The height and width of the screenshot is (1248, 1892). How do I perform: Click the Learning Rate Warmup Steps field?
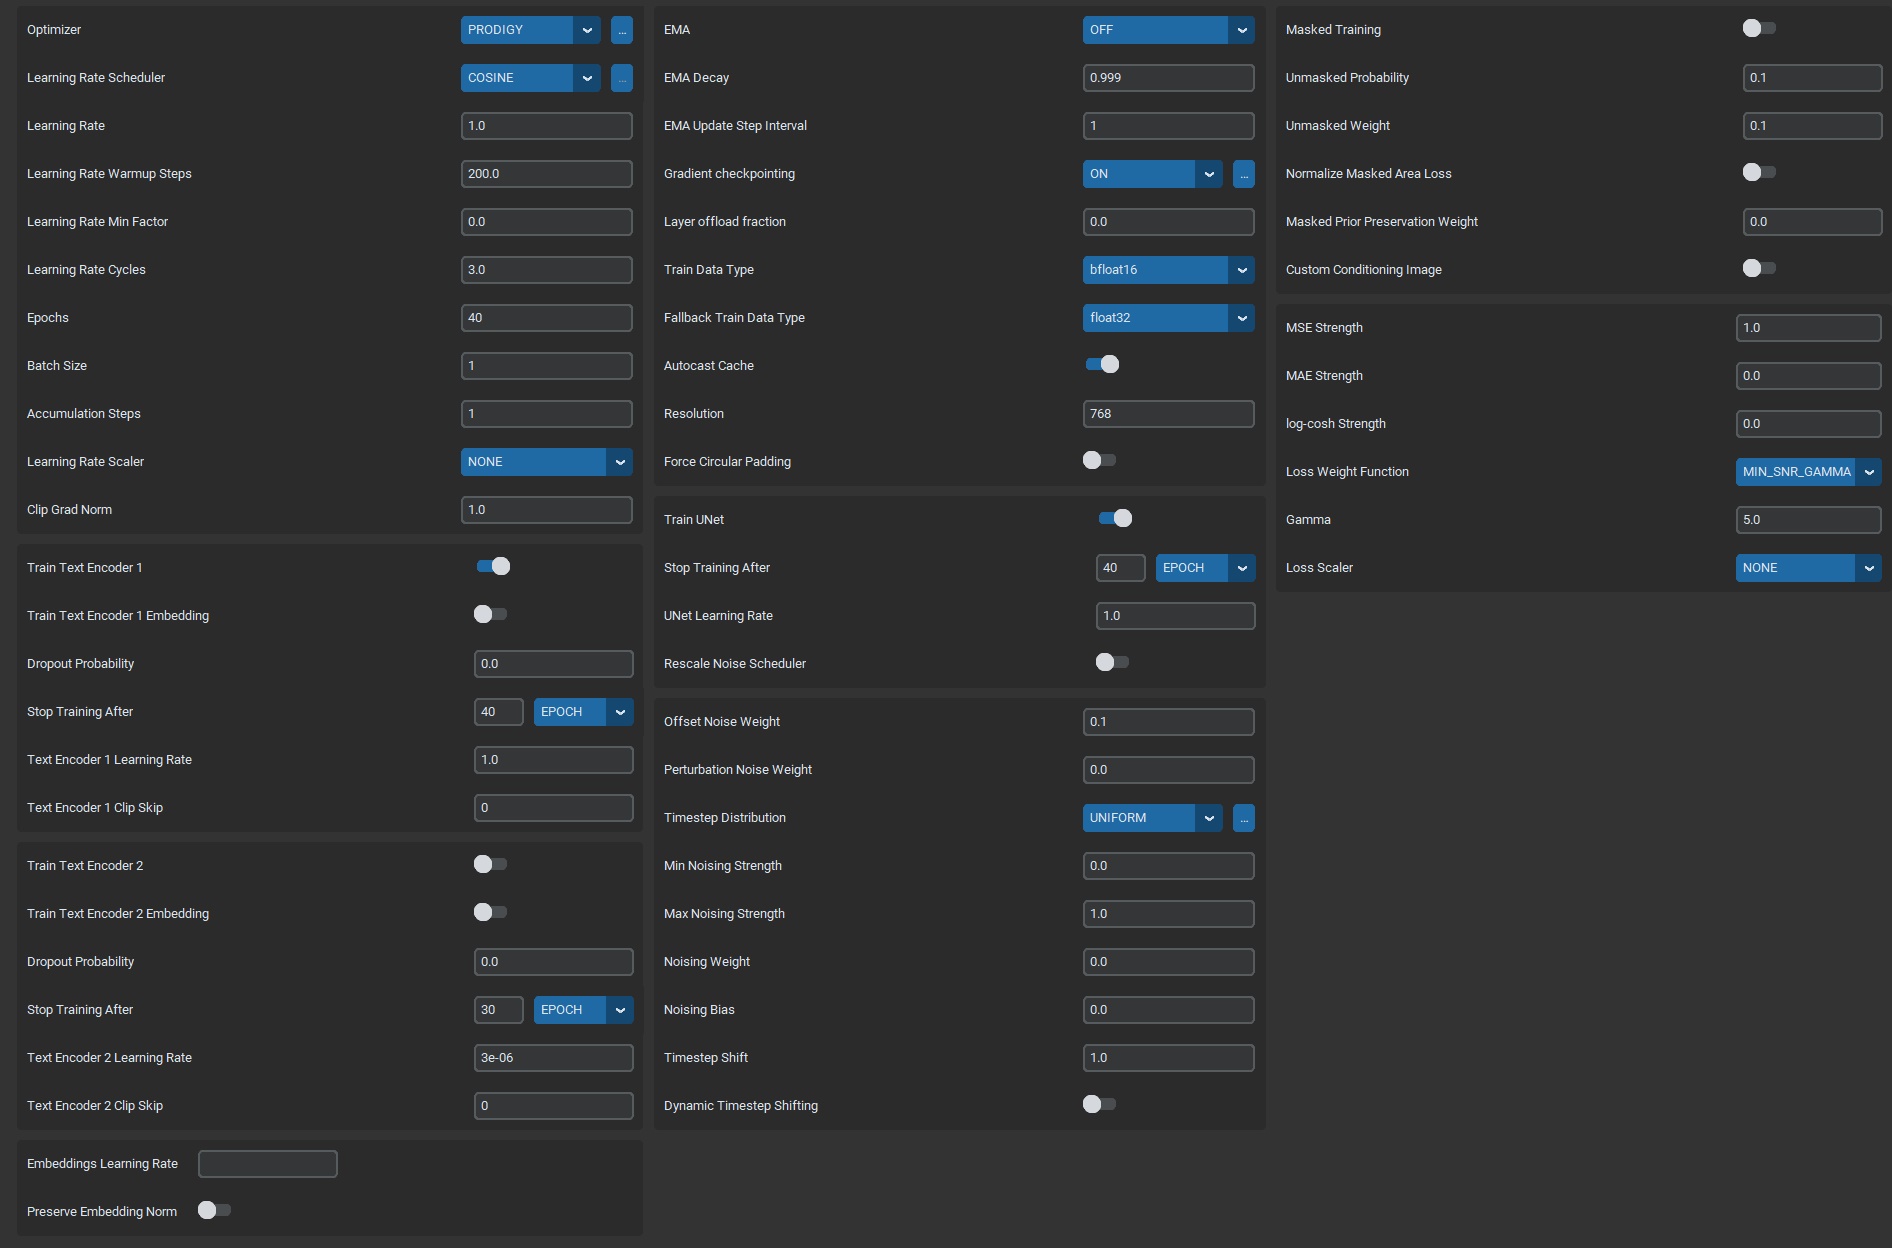tap(547, 174)
